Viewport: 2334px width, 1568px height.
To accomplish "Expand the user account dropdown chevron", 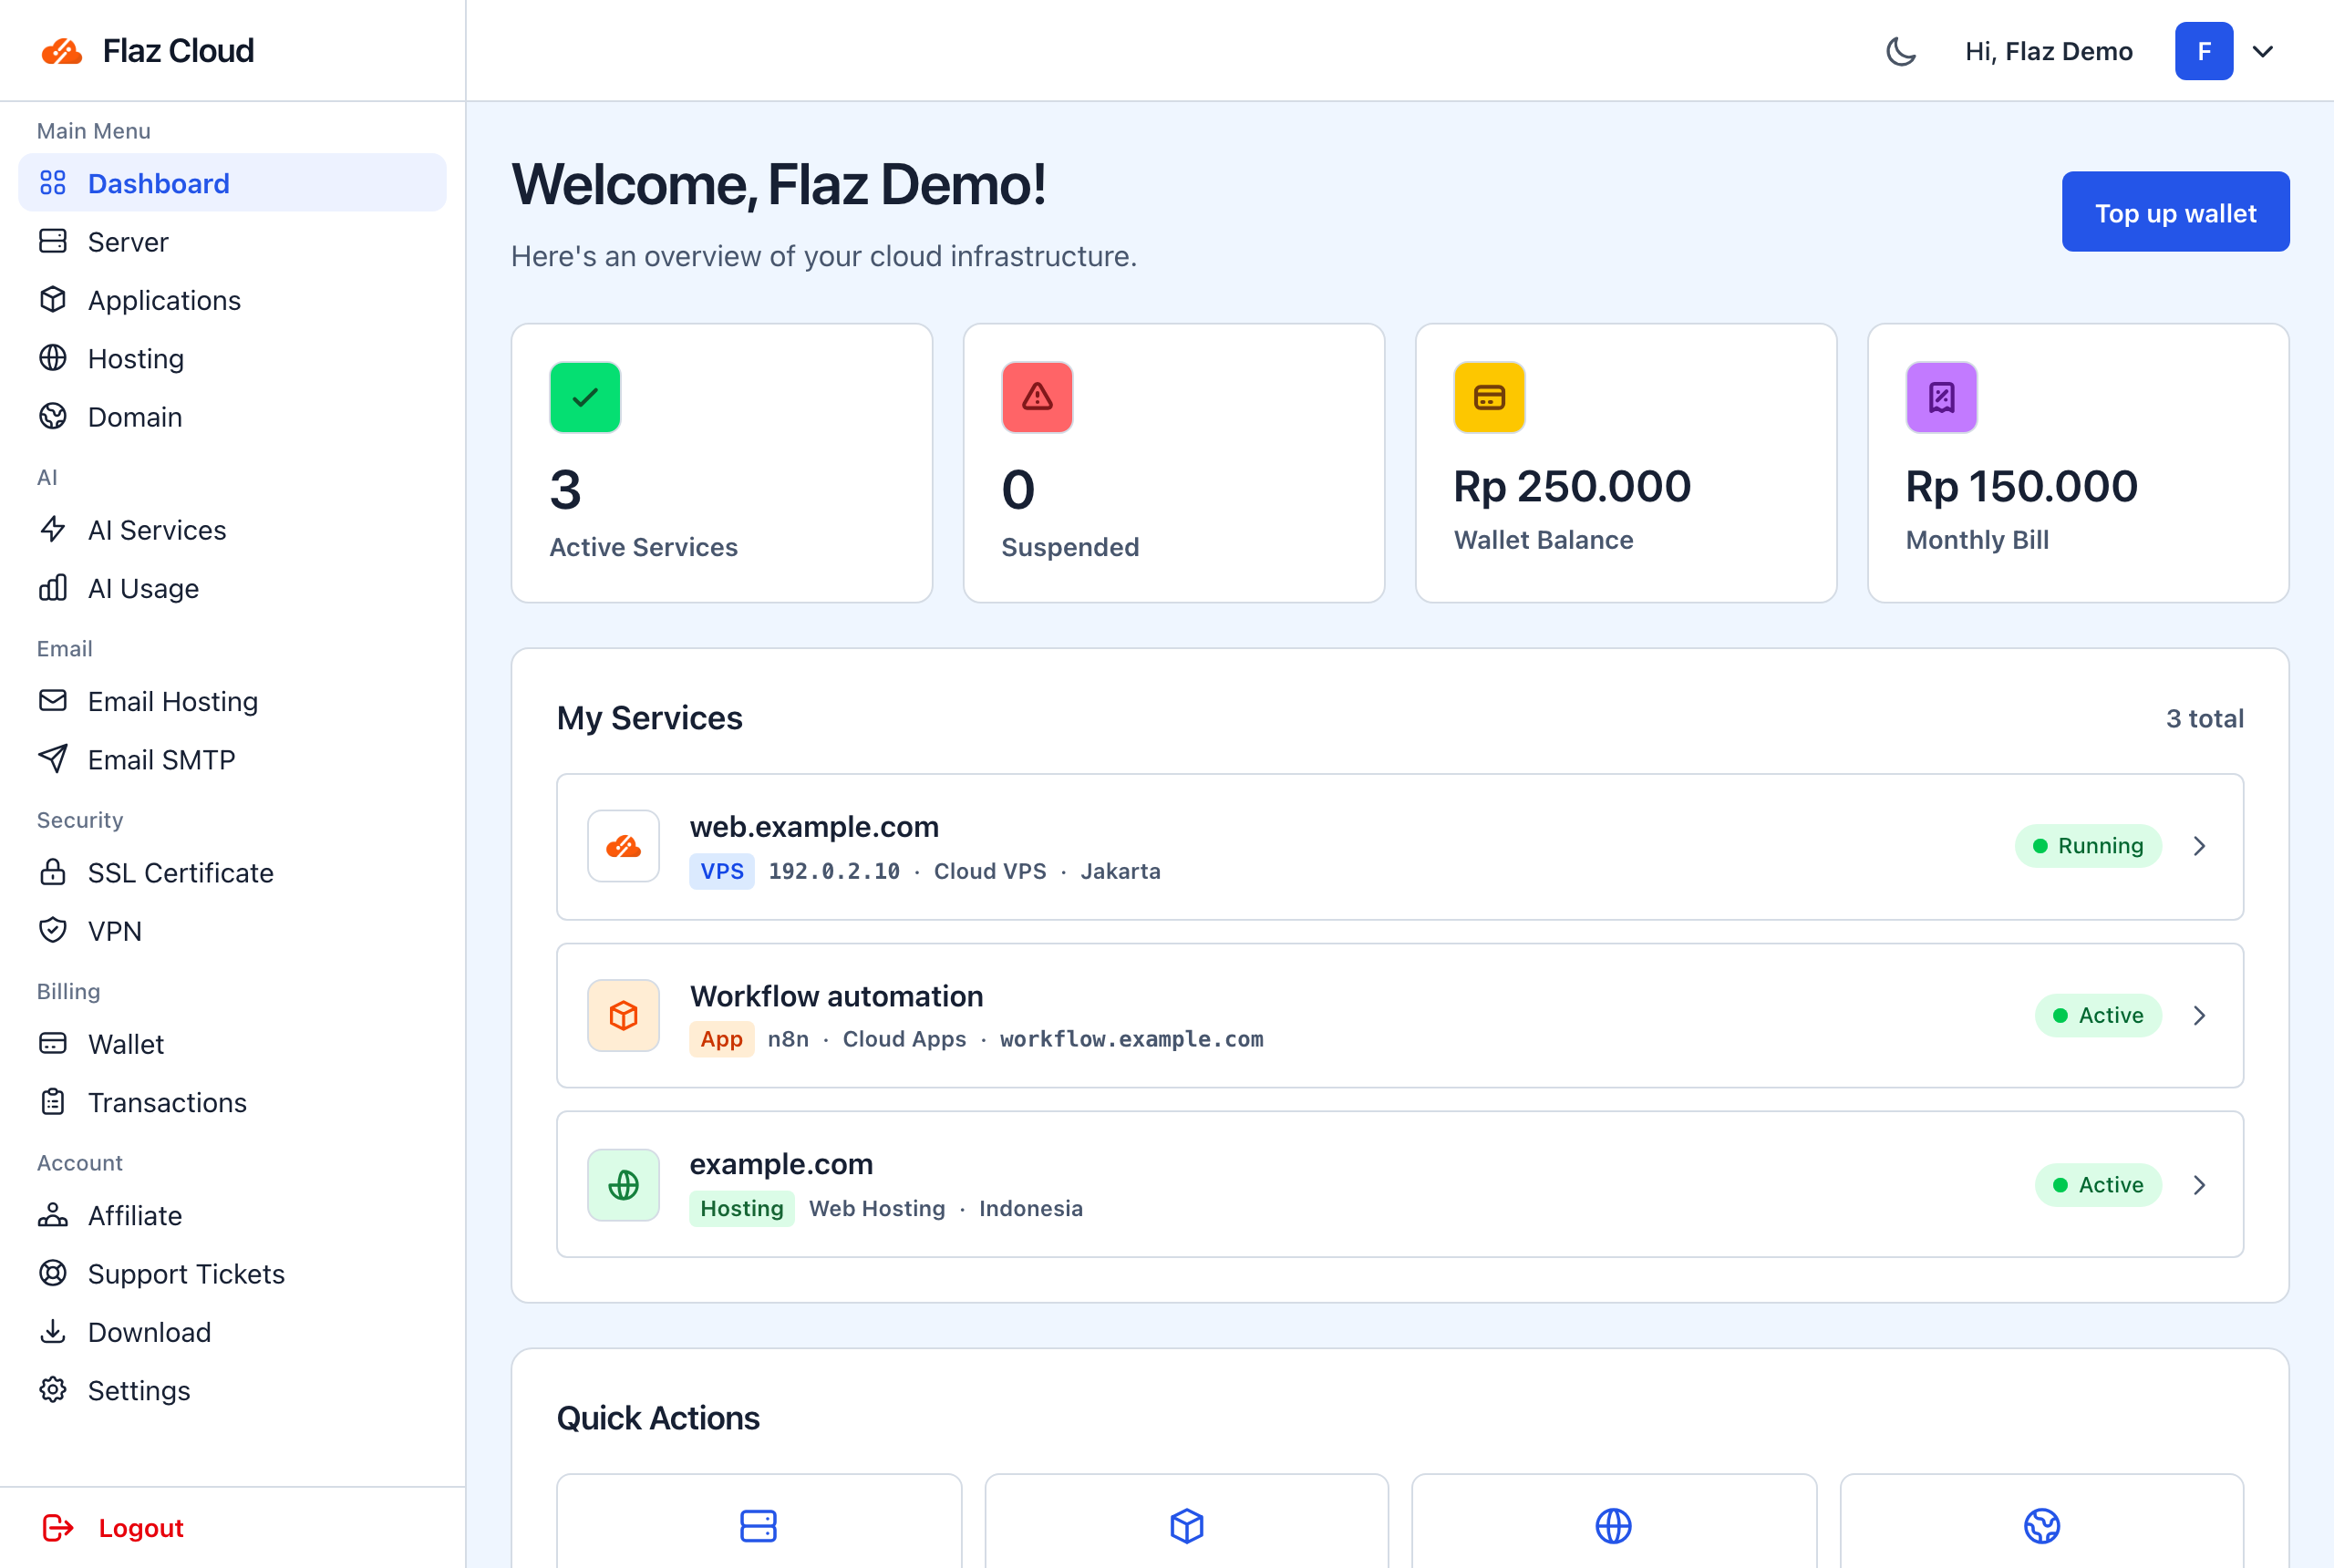I will tap(2263, 51).
